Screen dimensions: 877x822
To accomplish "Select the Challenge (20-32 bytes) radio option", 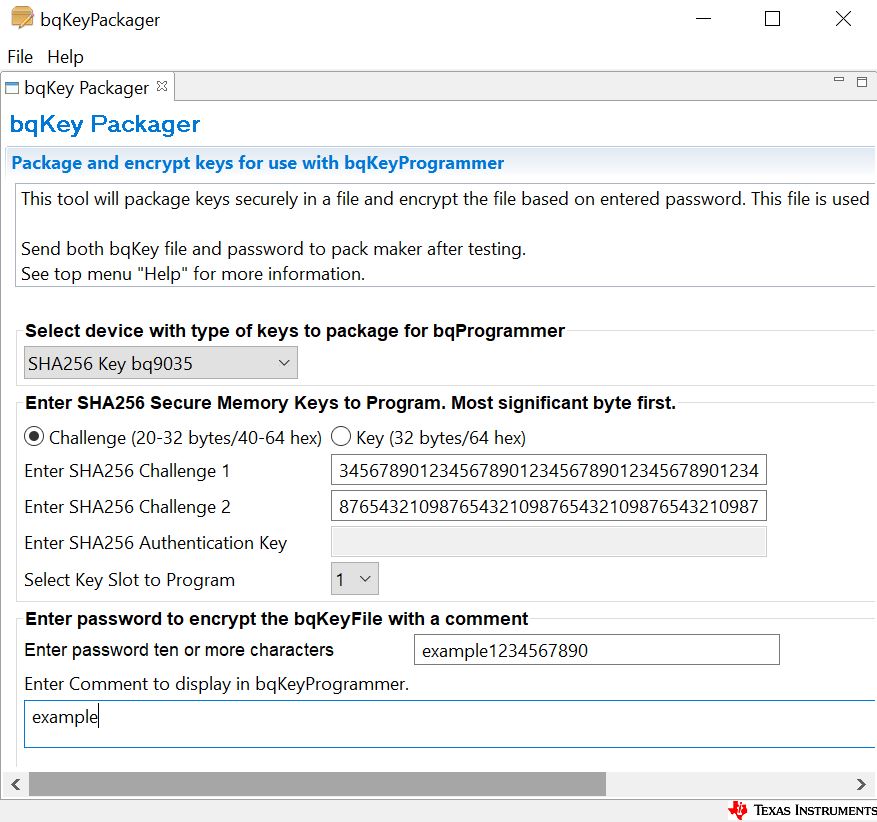I will 35,437.
